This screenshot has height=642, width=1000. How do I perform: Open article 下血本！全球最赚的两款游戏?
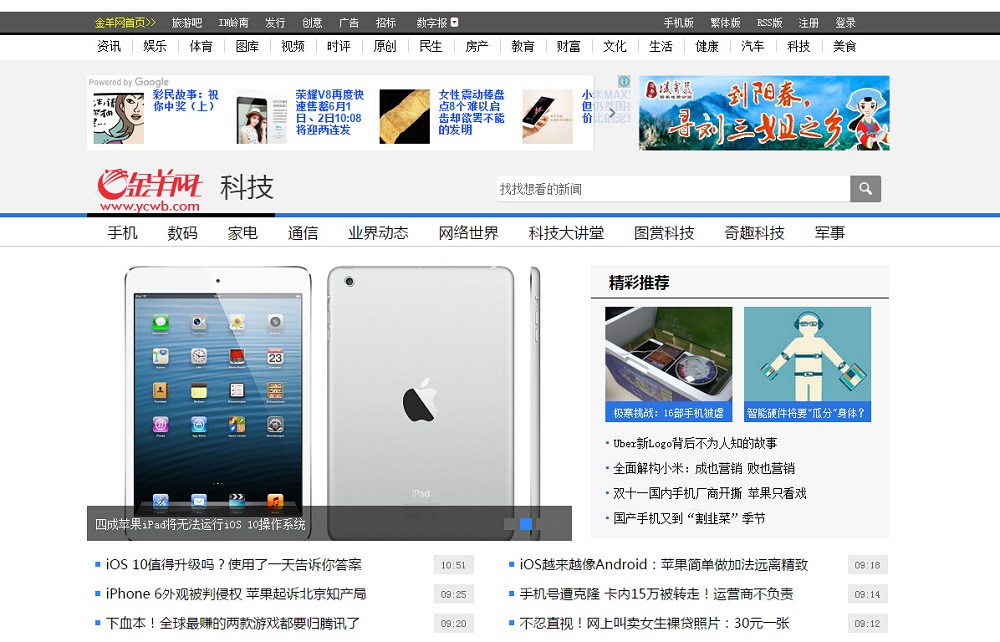[x=233, y=623]
